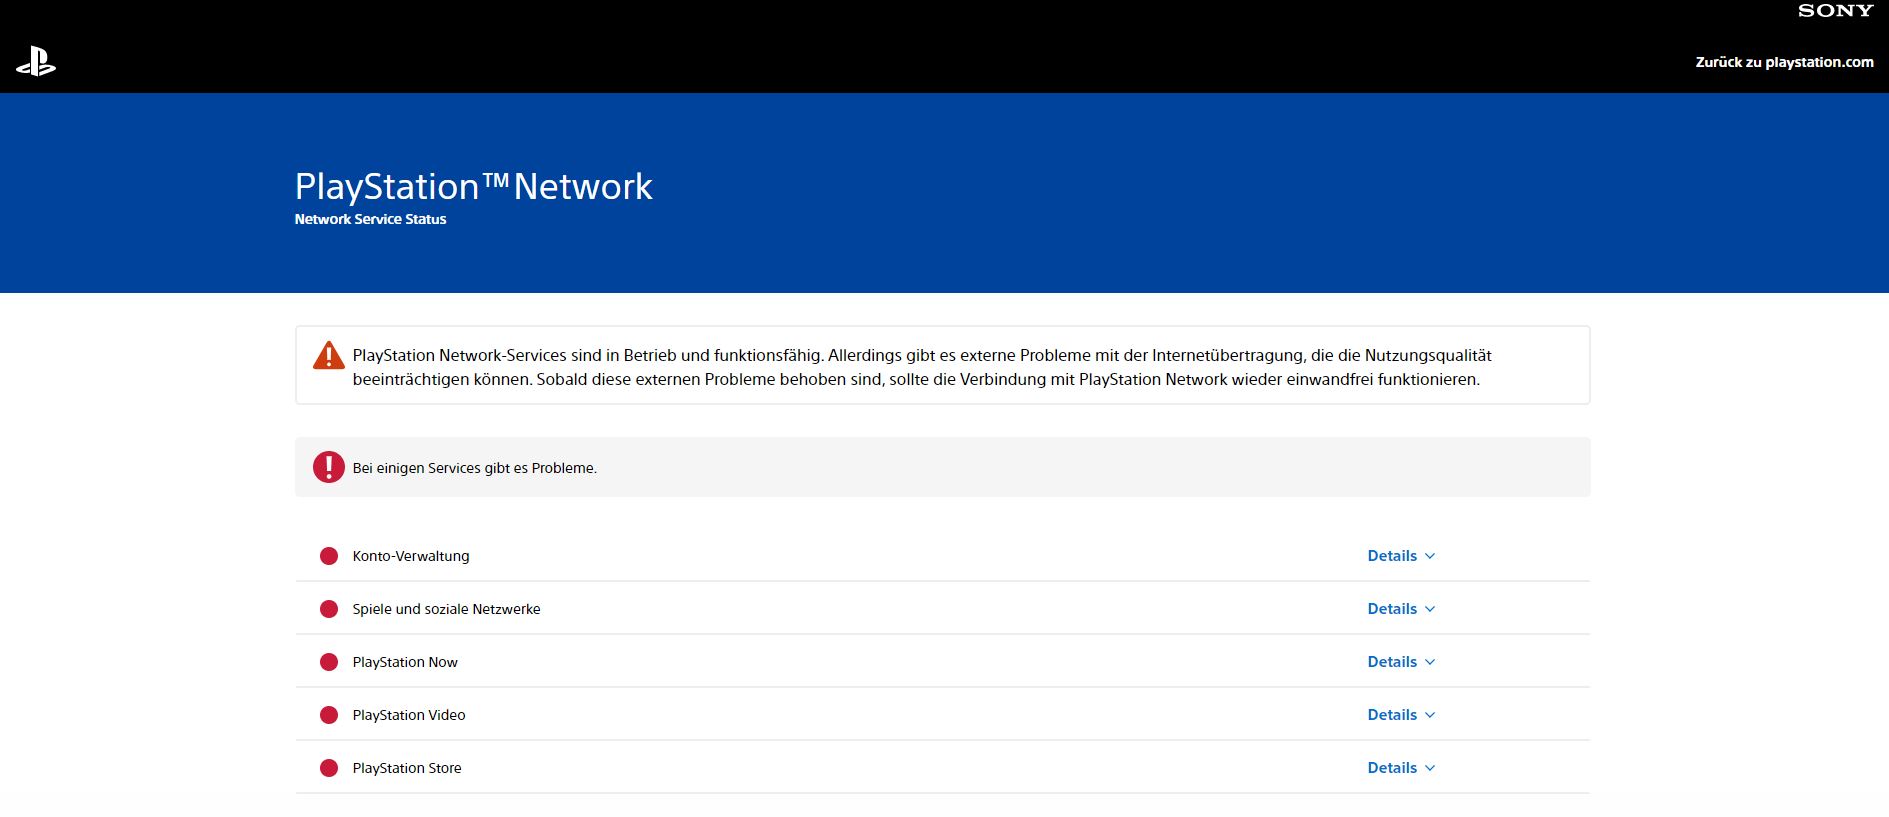Show Details for PlayStation Video
1889x817 pixels.
1400,715
